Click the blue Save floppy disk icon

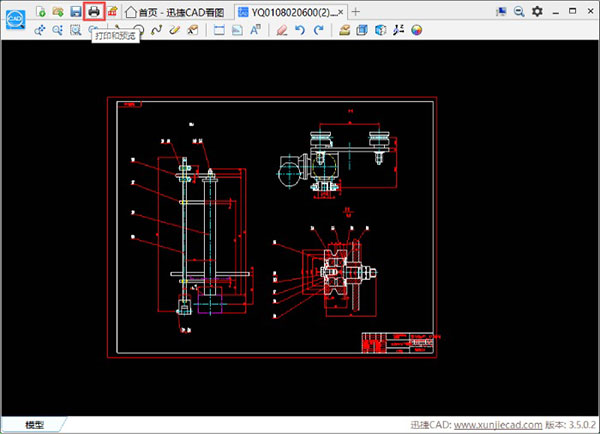(76, 10)
